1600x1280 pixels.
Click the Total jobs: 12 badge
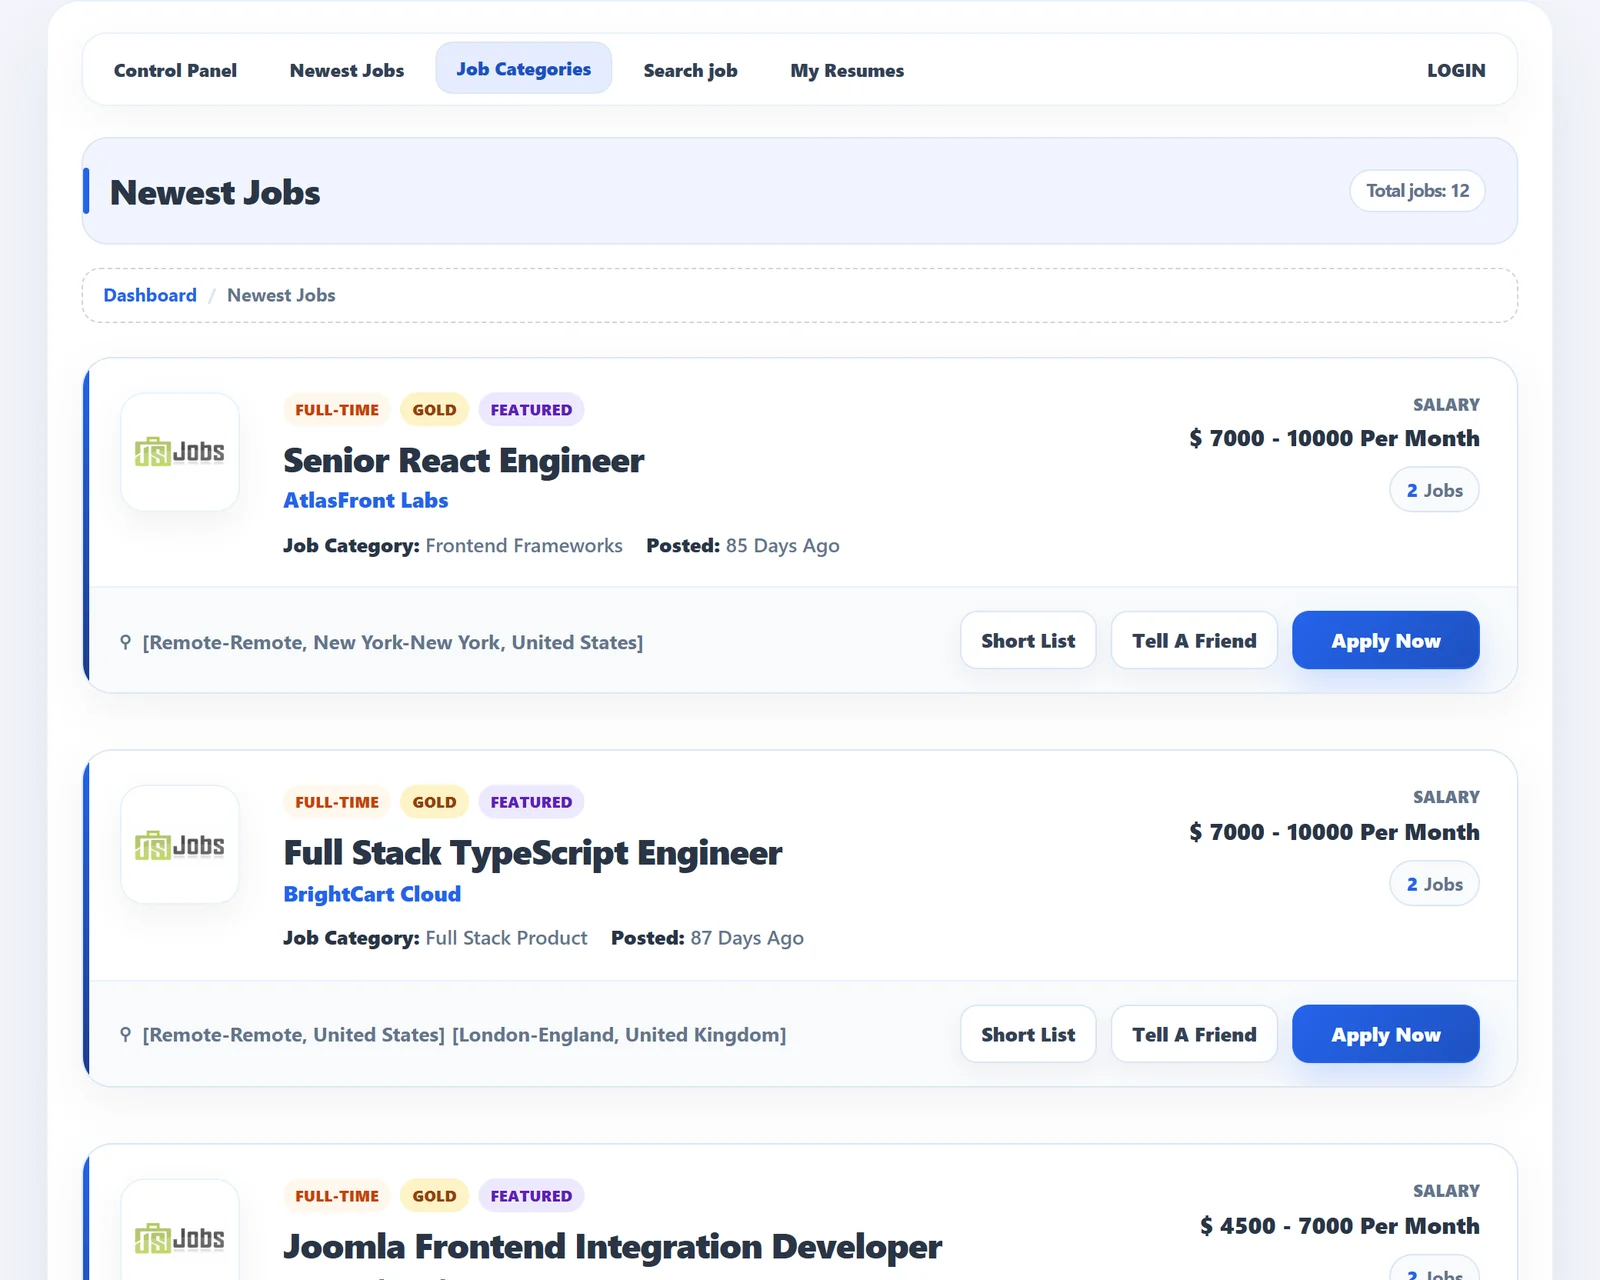[x=1417, y=191]
